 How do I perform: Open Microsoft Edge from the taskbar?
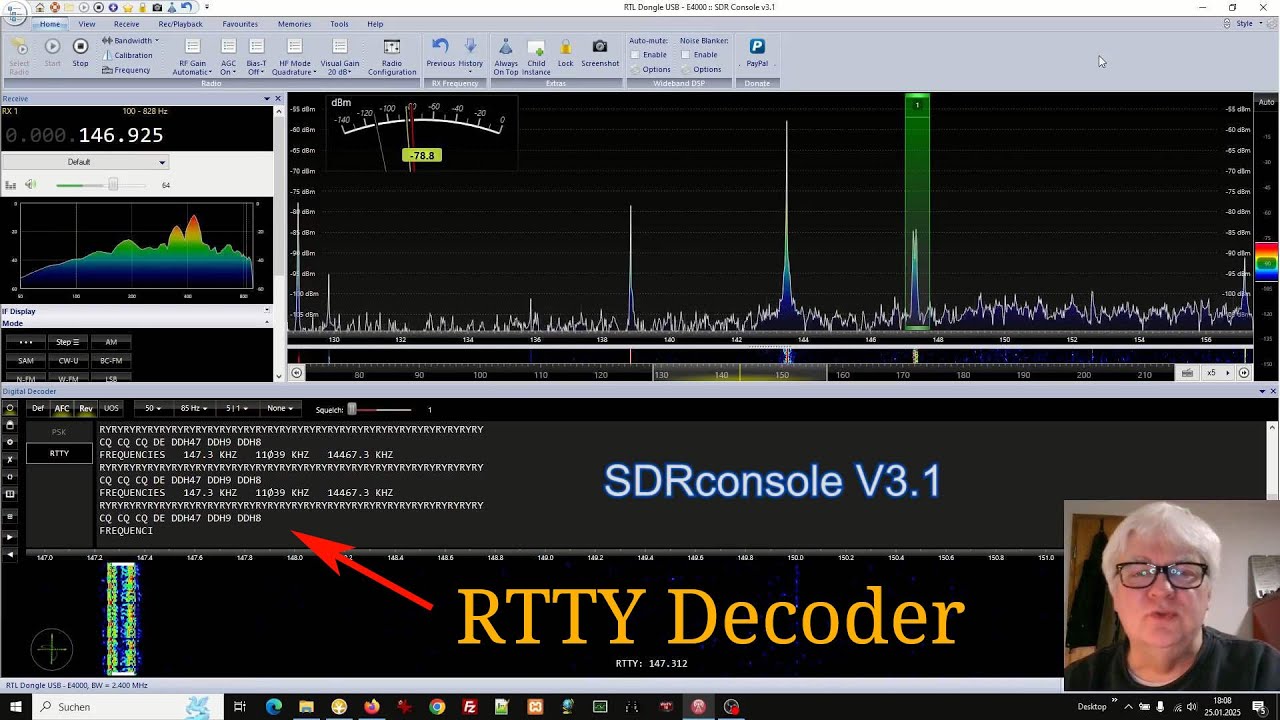pyautogui.click(x=274, y=706)
